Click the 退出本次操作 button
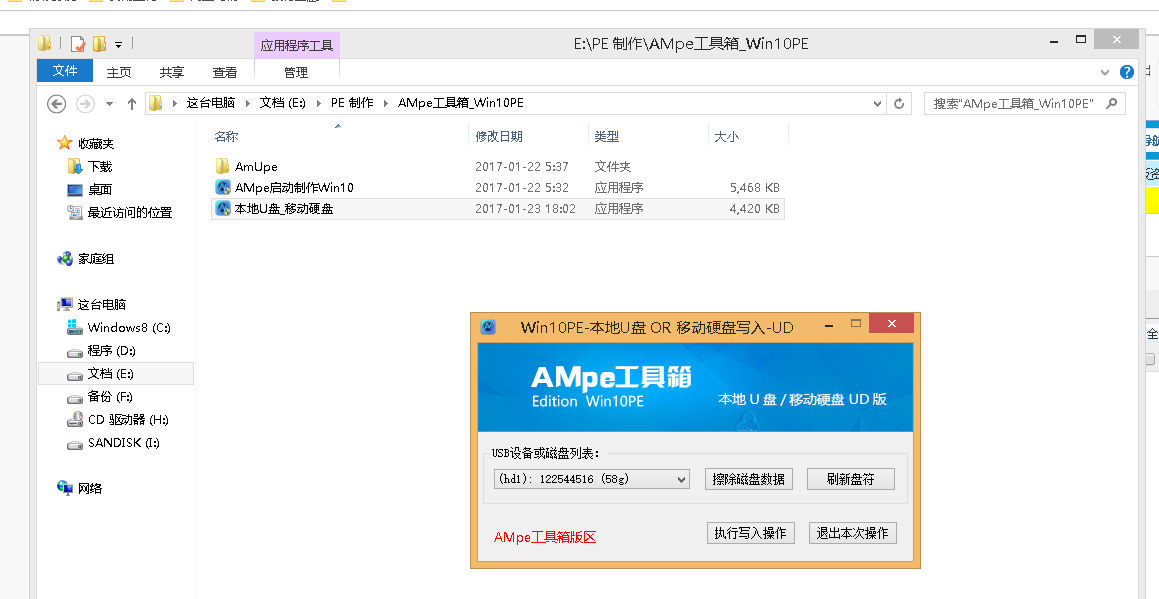 click(853, 533)
